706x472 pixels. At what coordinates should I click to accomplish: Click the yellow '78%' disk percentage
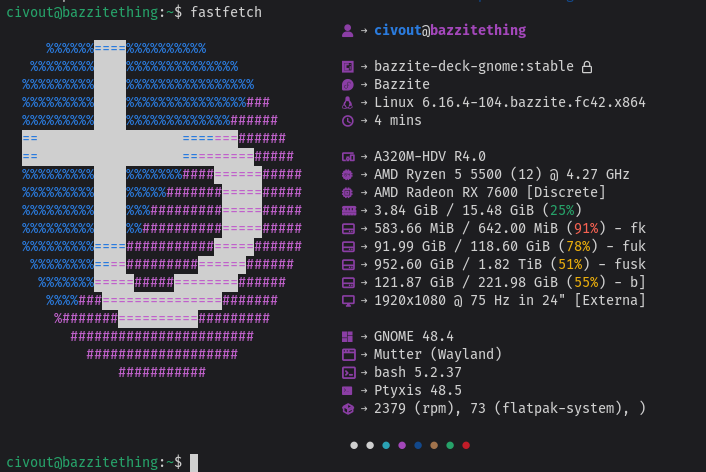point(578,246)
